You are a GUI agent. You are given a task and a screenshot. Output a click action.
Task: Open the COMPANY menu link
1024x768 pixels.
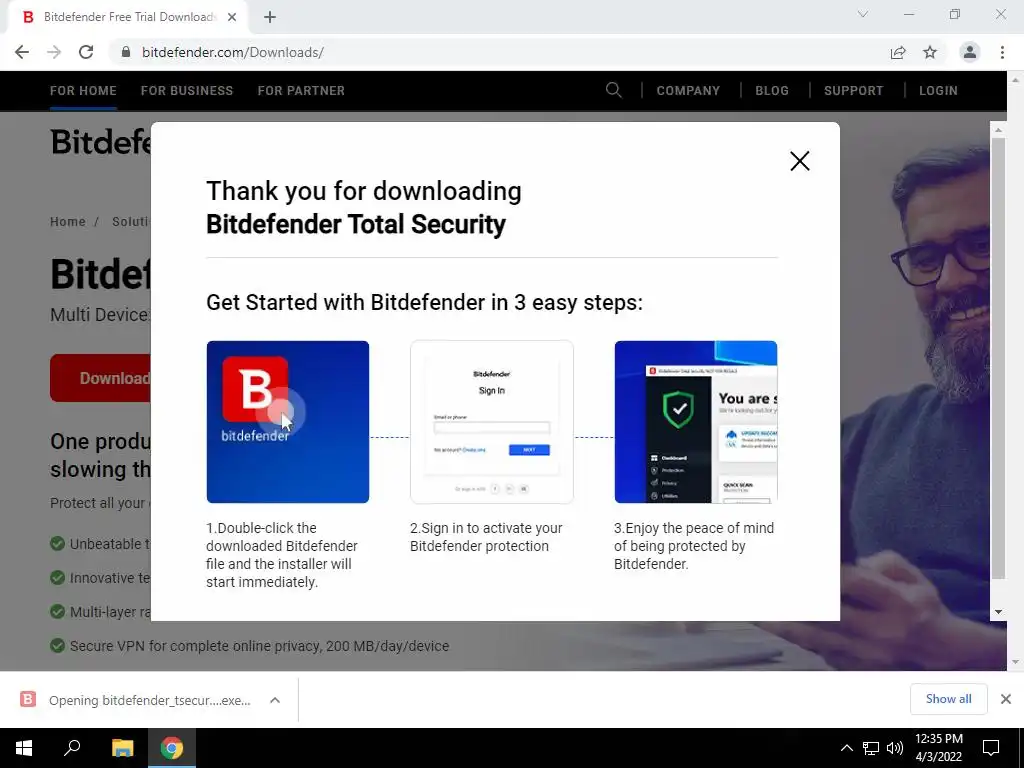click(x=688, y=91)
